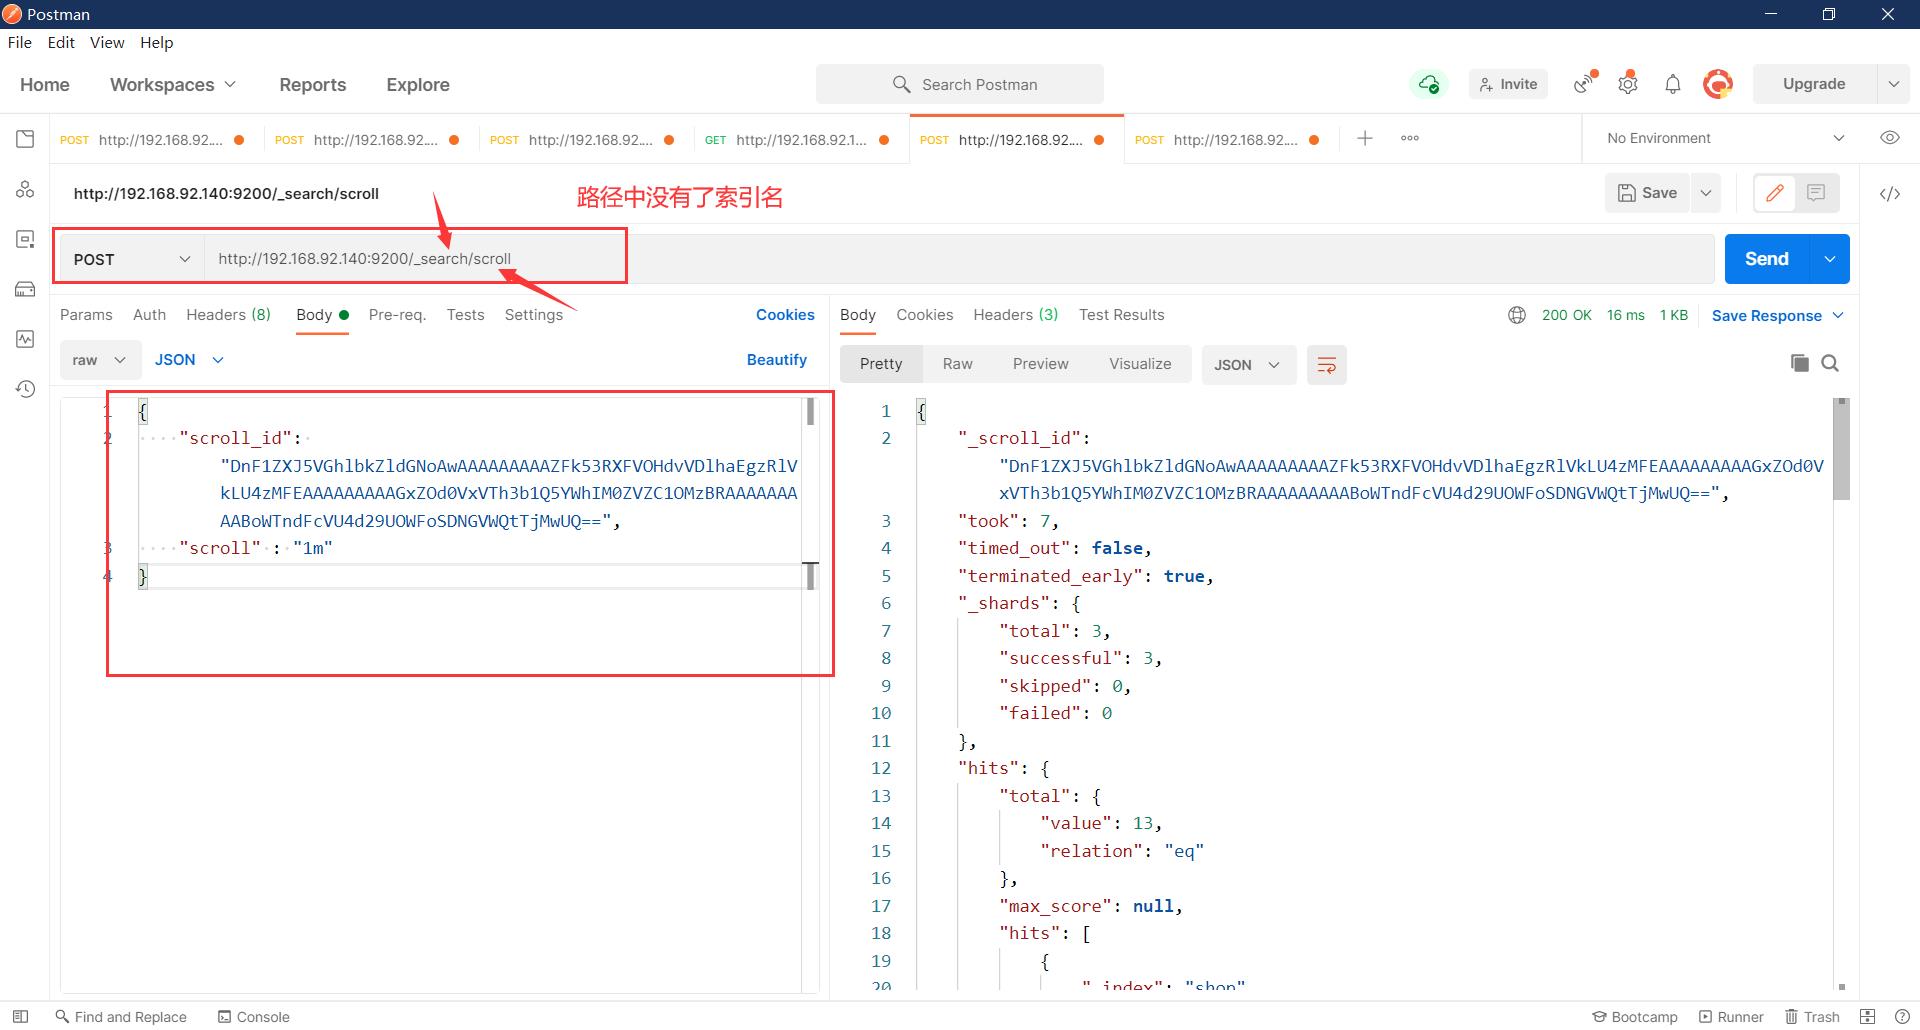Image resolution: width=1920 pixels, height=1030 pixels.
Task: Click the Beautify link
Action: pyautogui.click(x=777, y=360)
